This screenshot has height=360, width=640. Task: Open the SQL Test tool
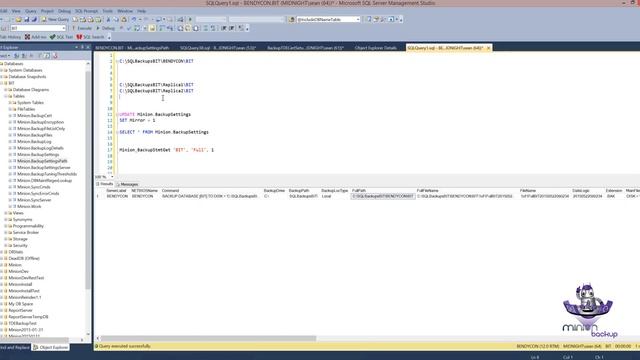click(x=61, y=37)
